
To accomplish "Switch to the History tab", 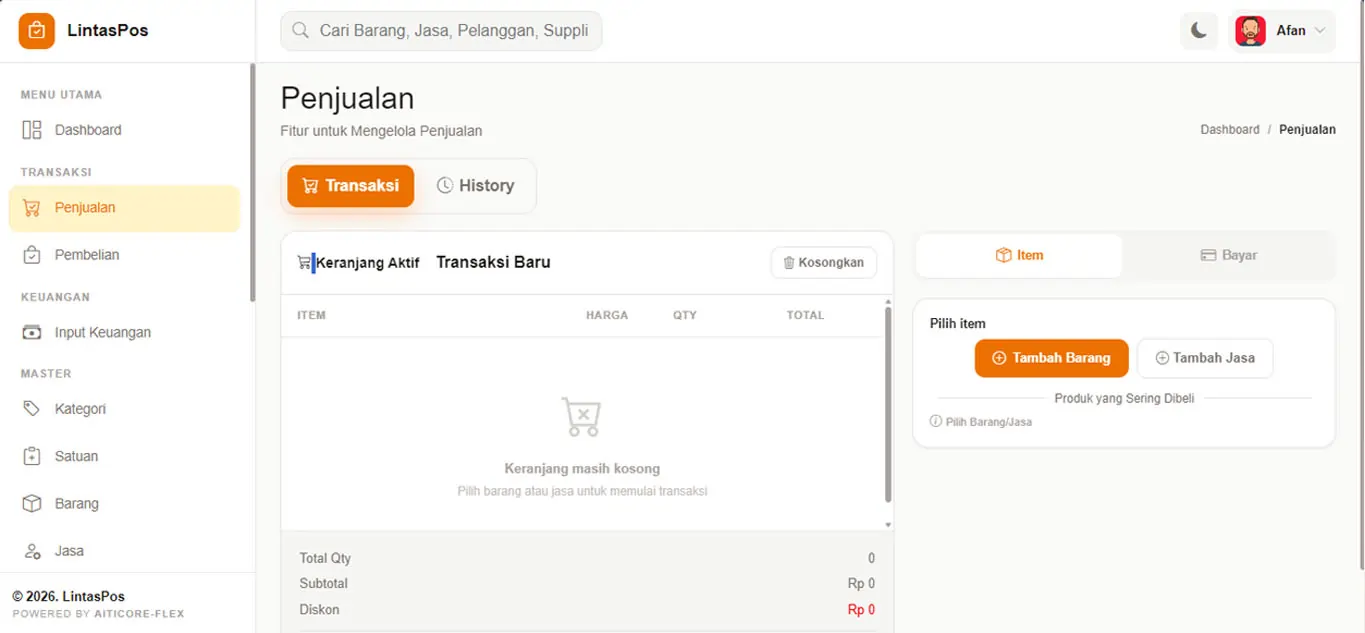I will pyautogui.click(x=475, y=186).
